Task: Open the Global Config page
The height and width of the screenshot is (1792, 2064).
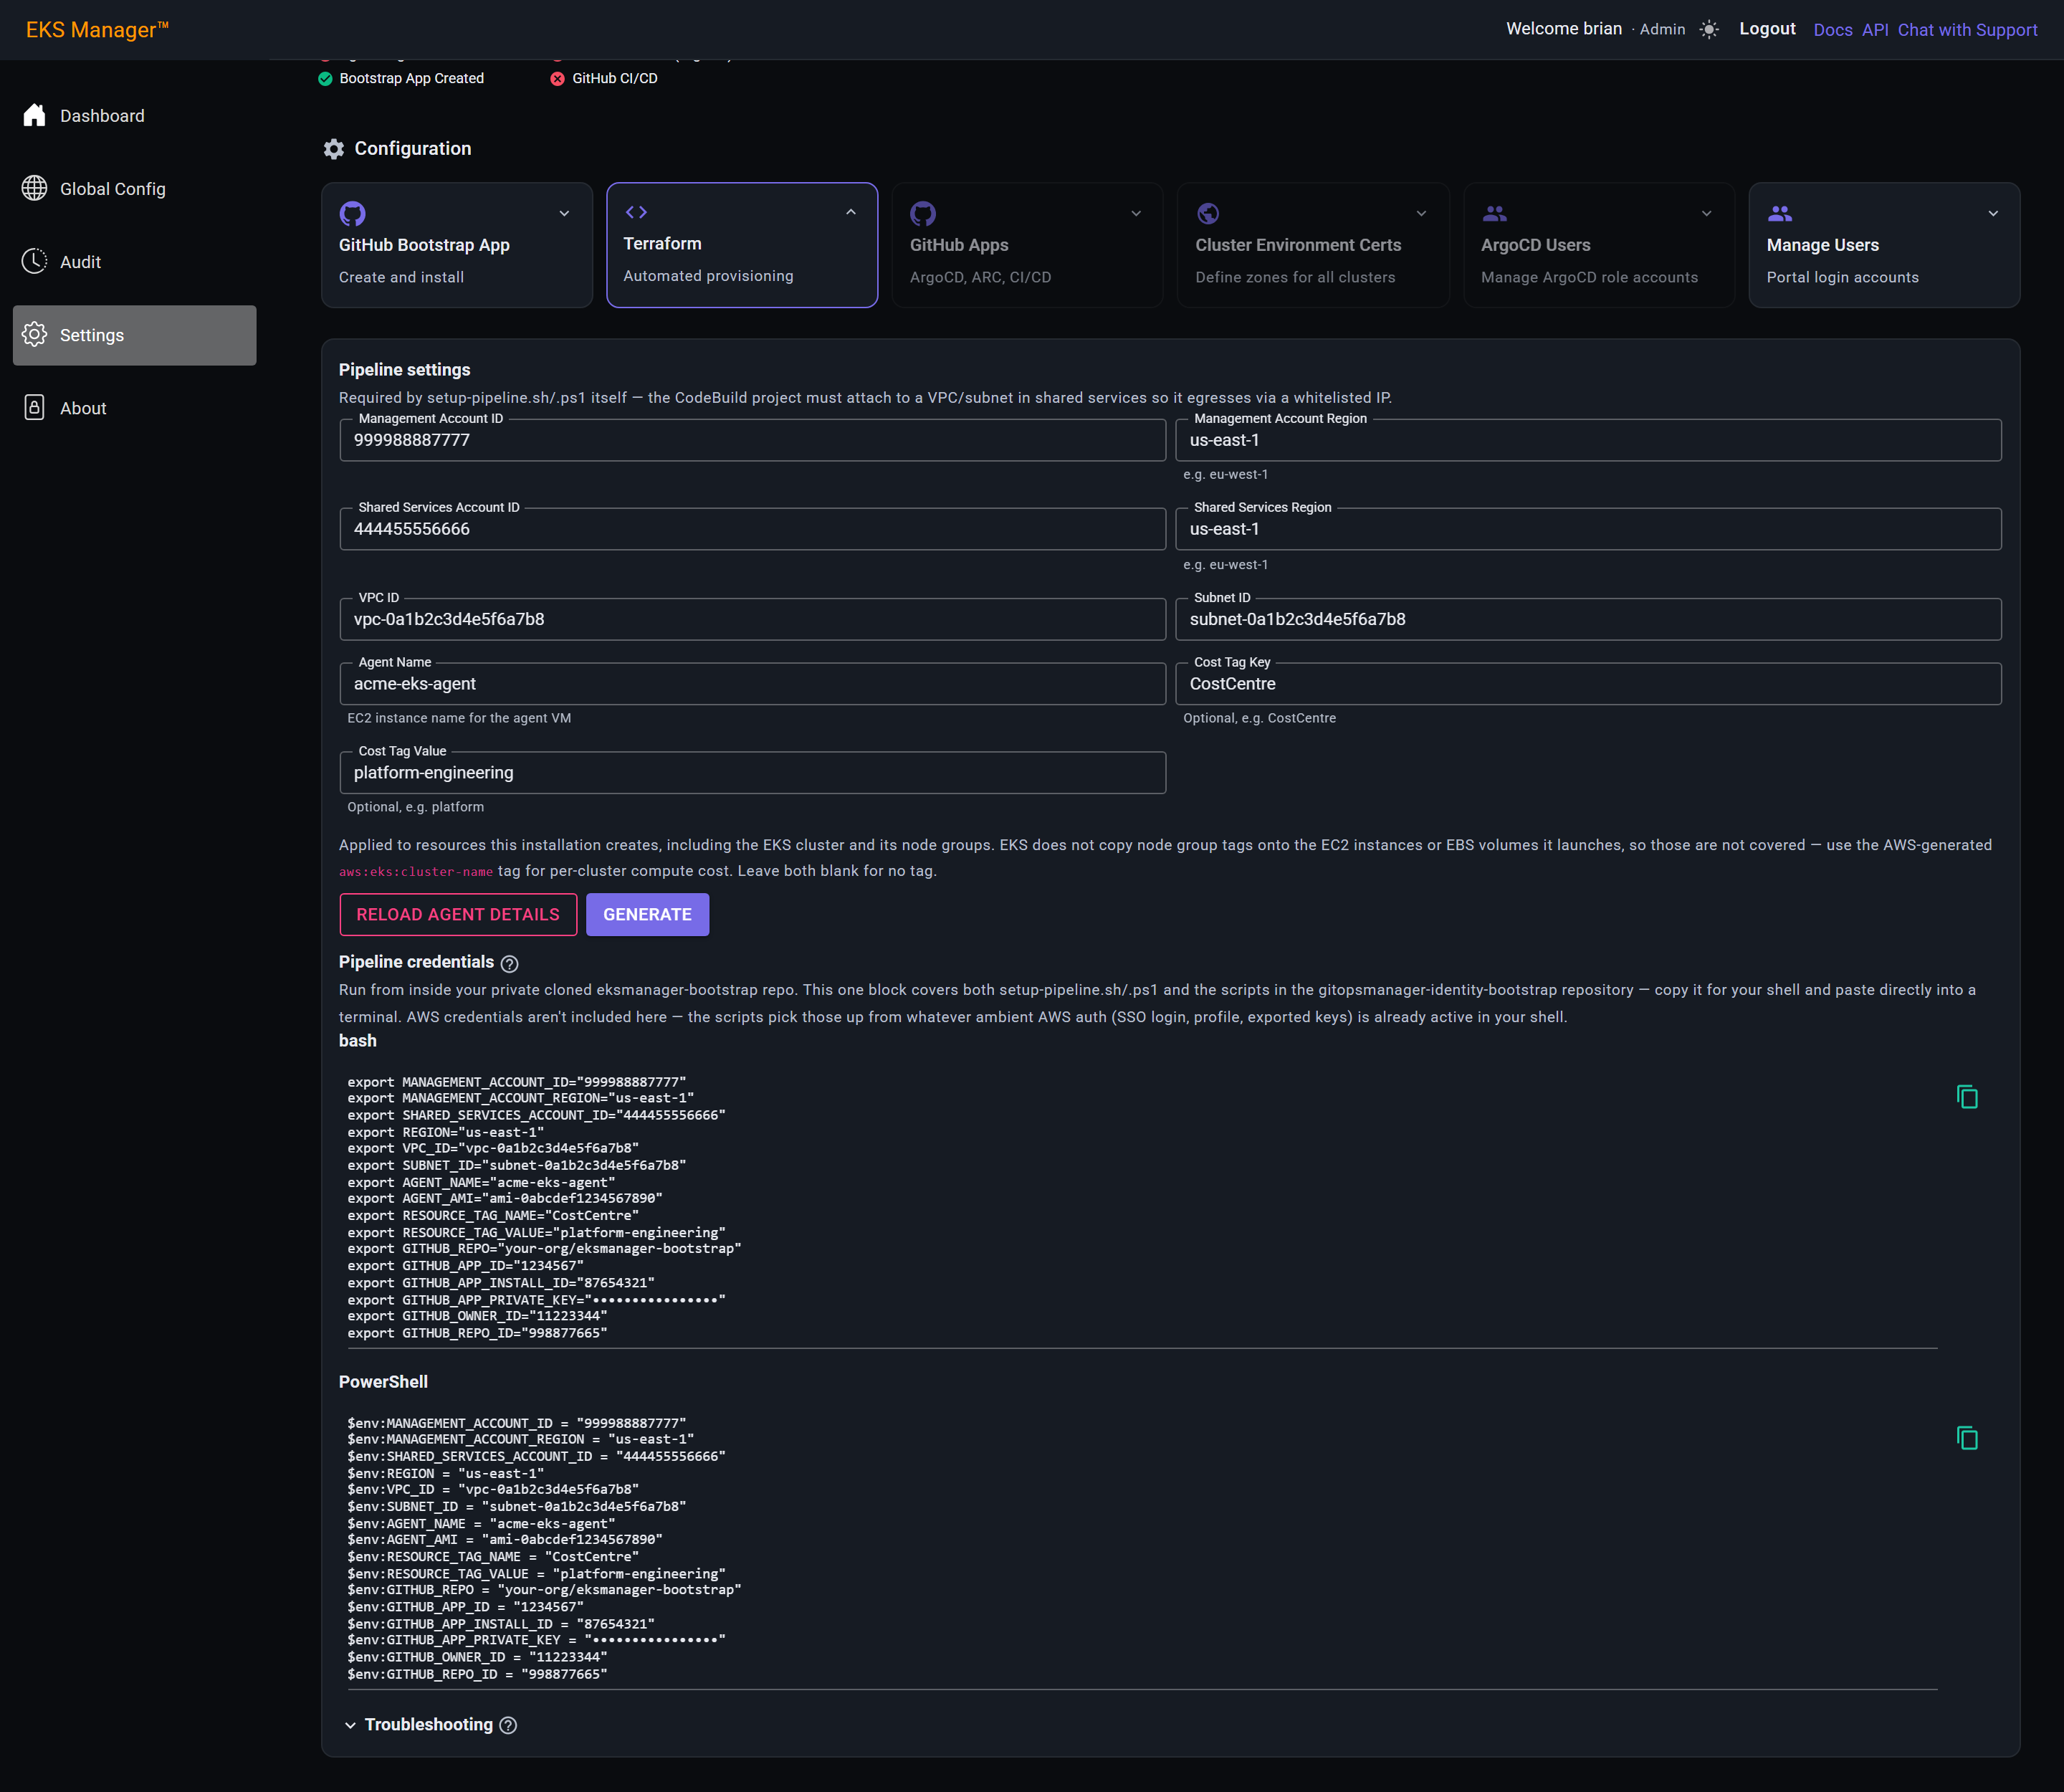Action: [x=134, y=189]
